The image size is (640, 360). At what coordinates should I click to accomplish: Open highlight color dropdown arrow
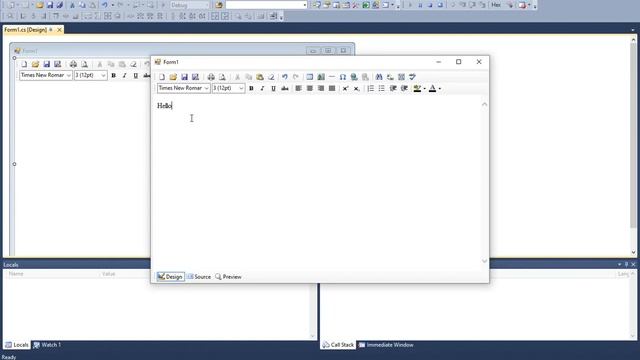424,89
